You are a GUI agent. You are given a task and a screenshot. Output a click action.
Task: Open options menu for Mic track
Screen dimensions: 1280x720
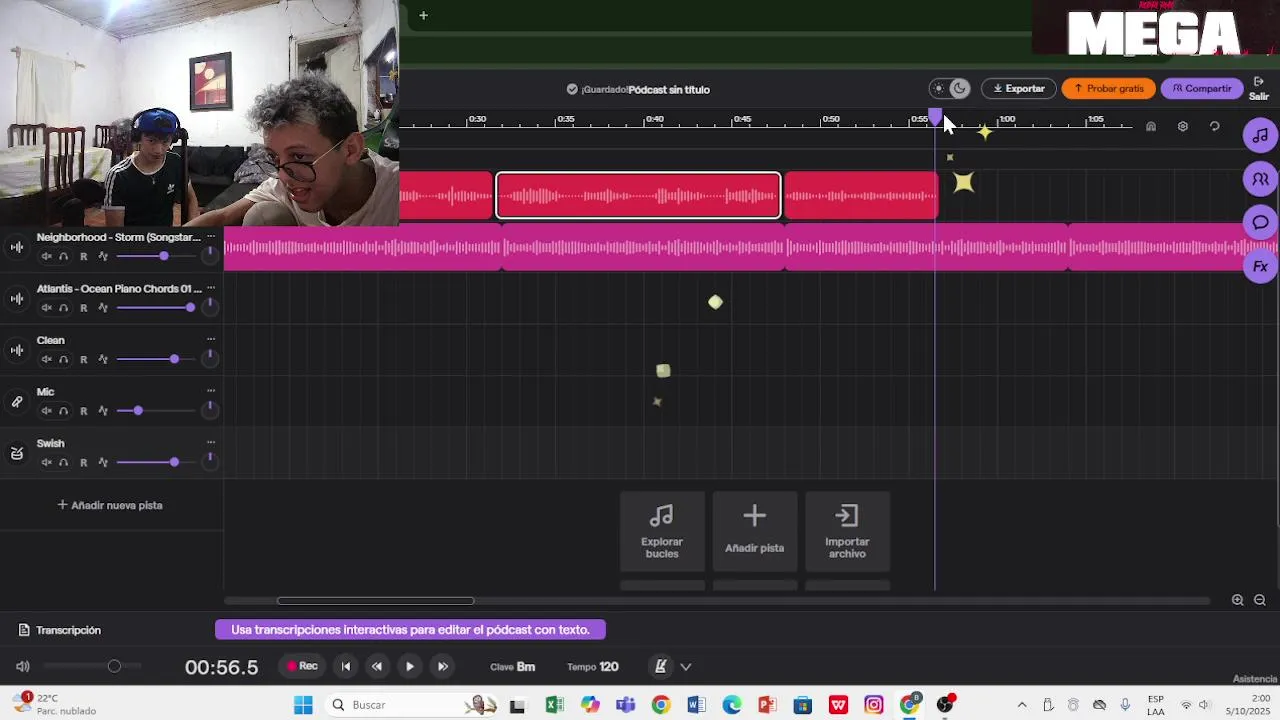[x=211, y=391]
